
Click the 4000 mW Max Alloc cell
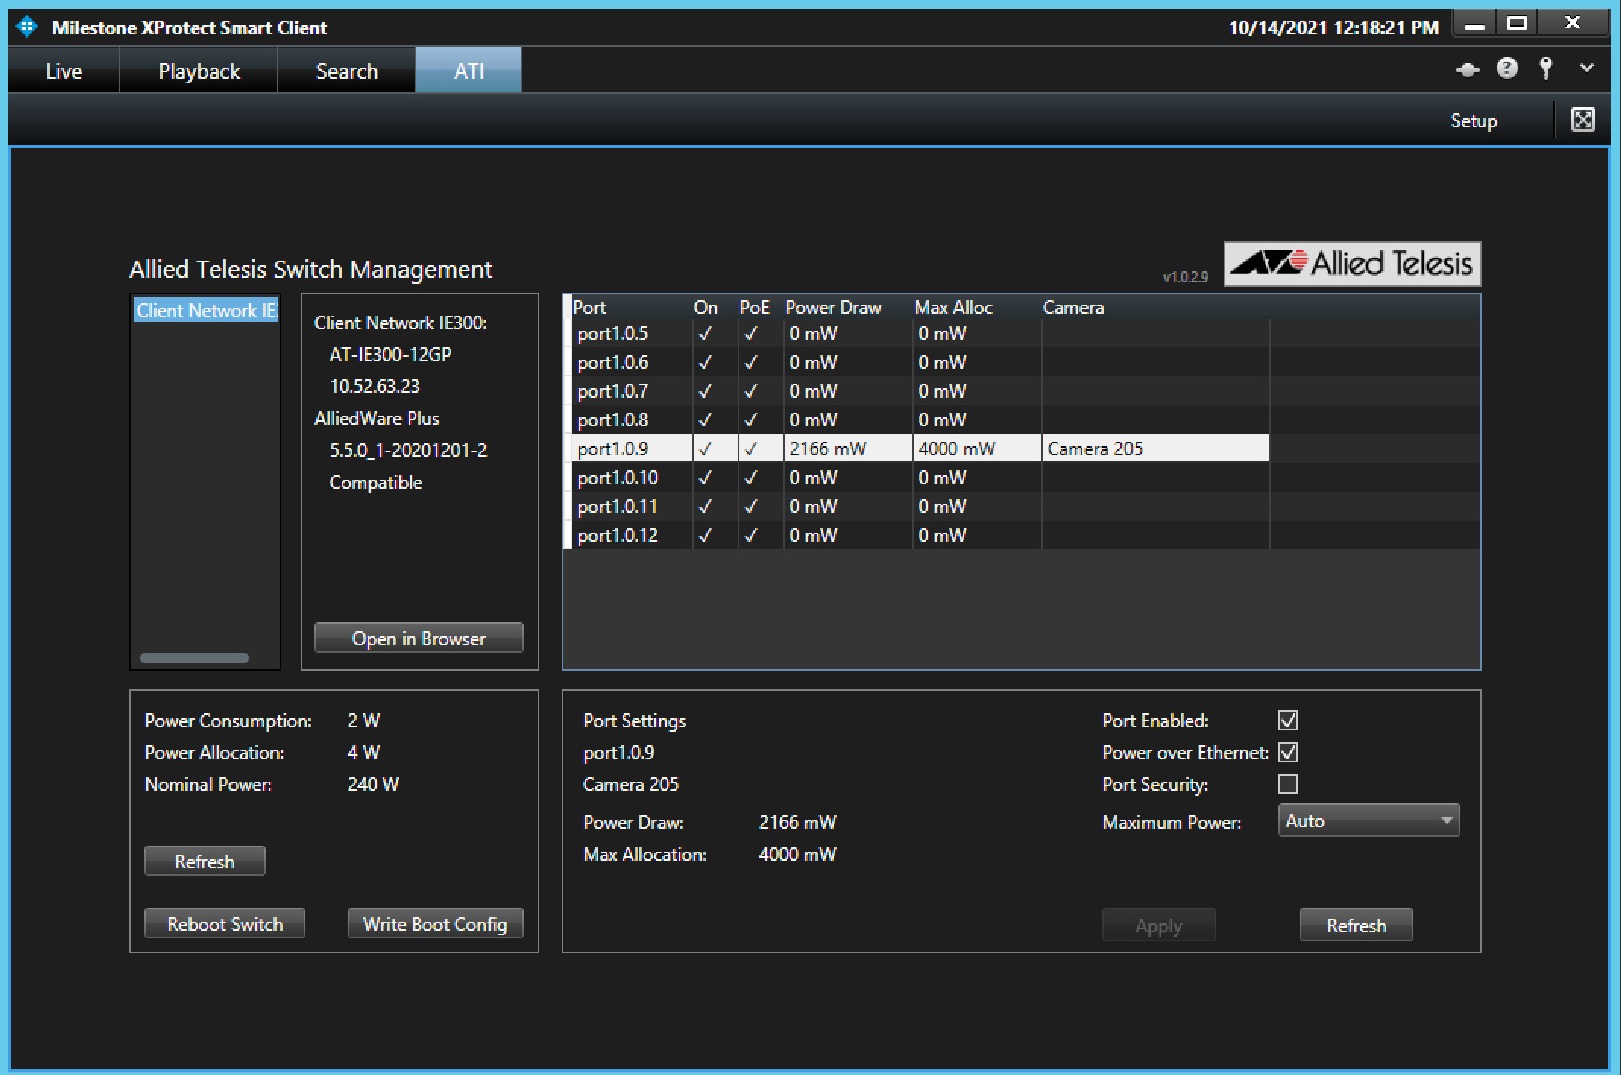coord(976,448)
